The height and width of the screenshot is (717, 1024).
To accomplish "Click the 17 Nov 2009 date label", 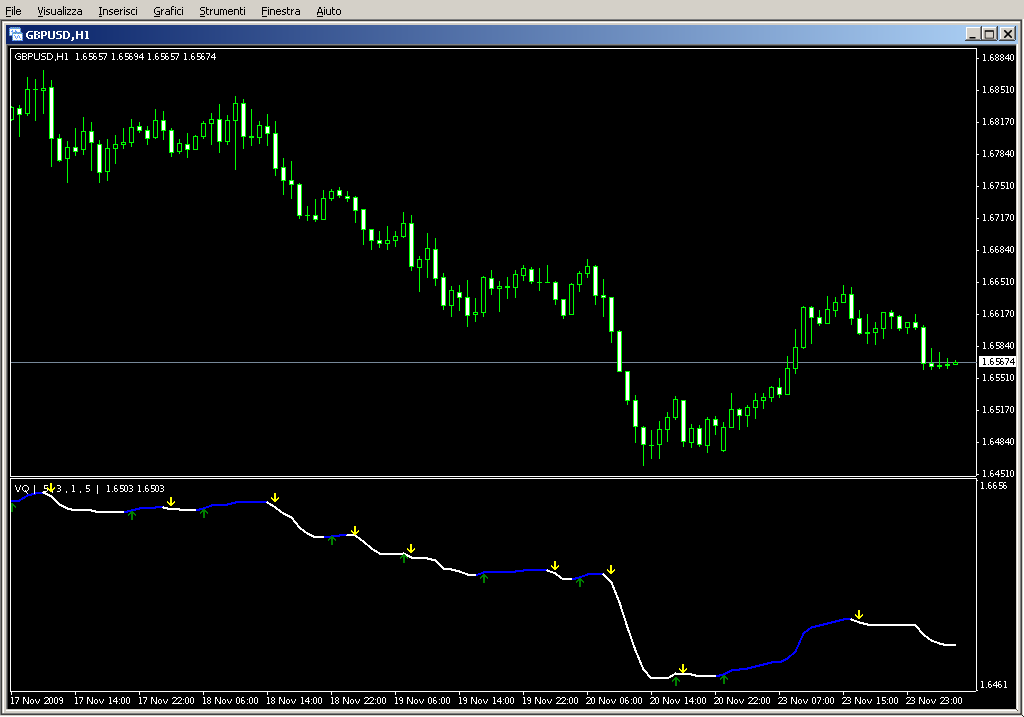I will [x=37, y=701].
